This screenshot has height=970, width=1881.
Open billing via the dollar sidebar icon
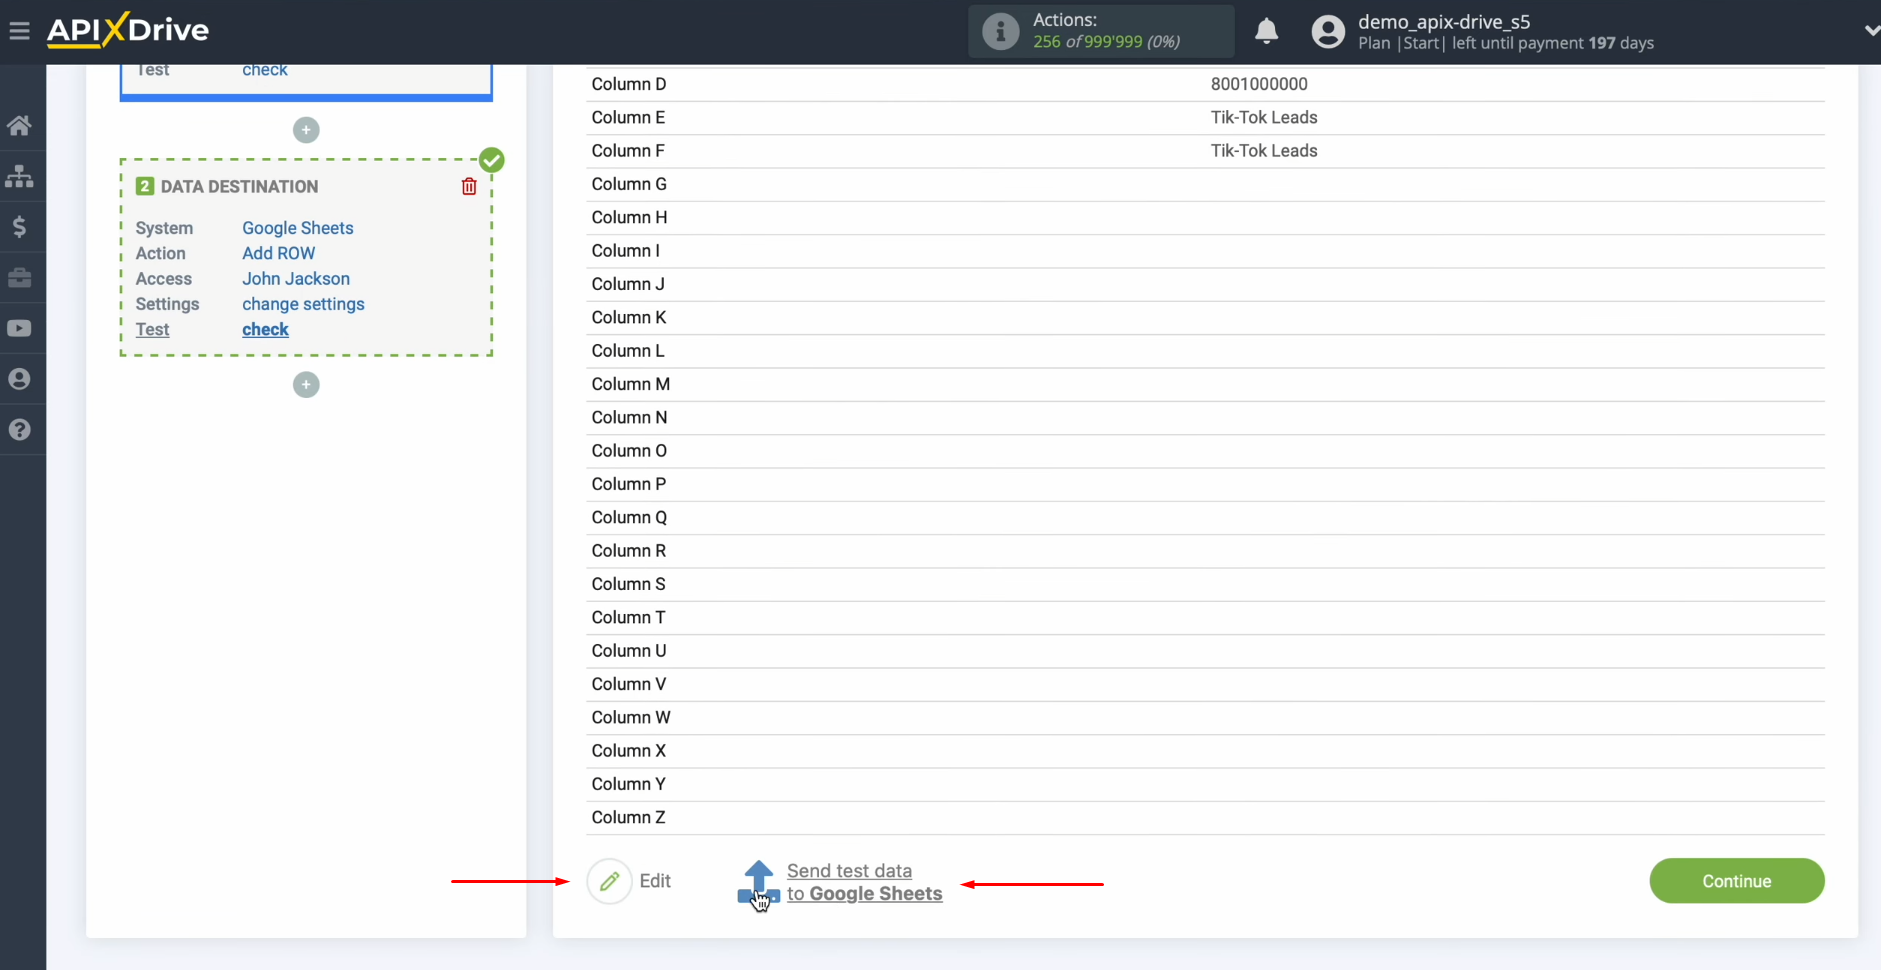click(20, 227)
